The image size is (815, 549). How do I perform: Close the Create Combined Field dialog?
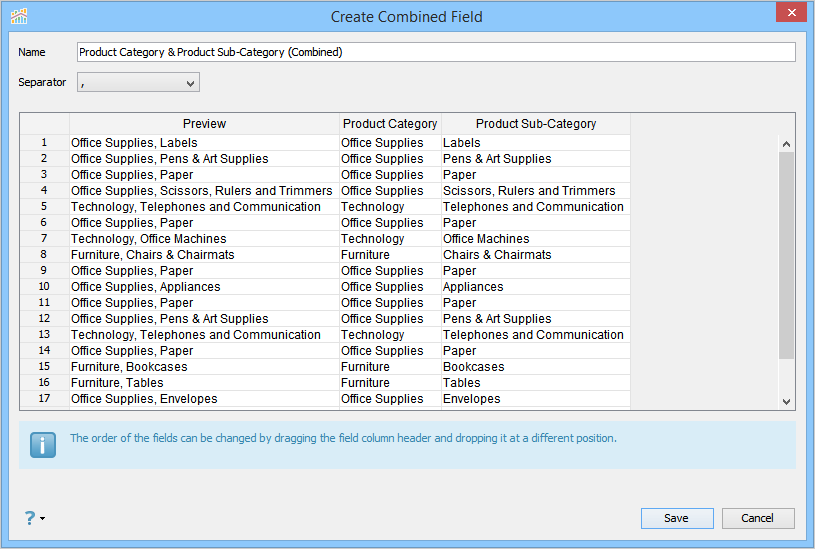point(791,13)
